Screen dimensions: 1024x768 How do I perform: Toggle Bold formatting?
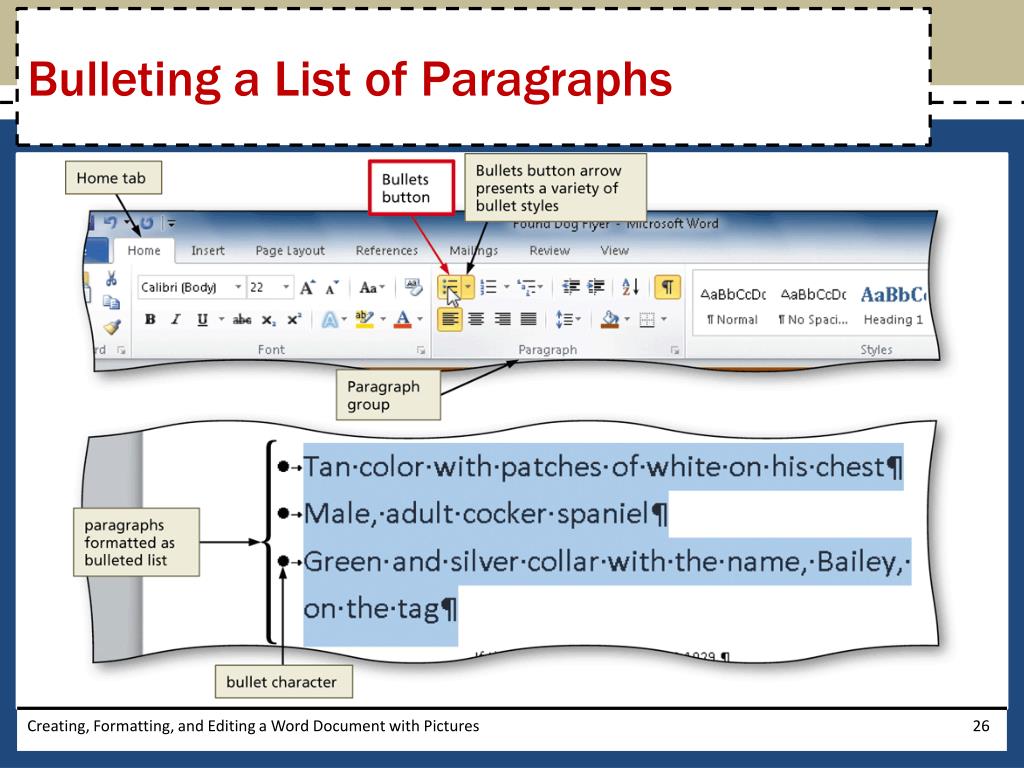point(150,319)
